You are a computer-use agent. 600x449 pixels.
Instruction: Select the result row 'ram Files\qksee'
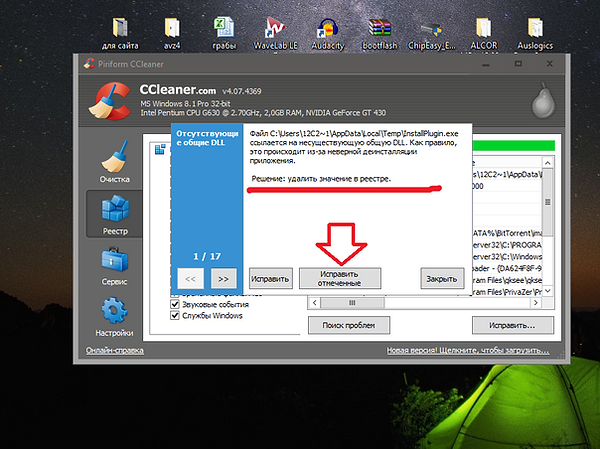click(x=507, y=280)
